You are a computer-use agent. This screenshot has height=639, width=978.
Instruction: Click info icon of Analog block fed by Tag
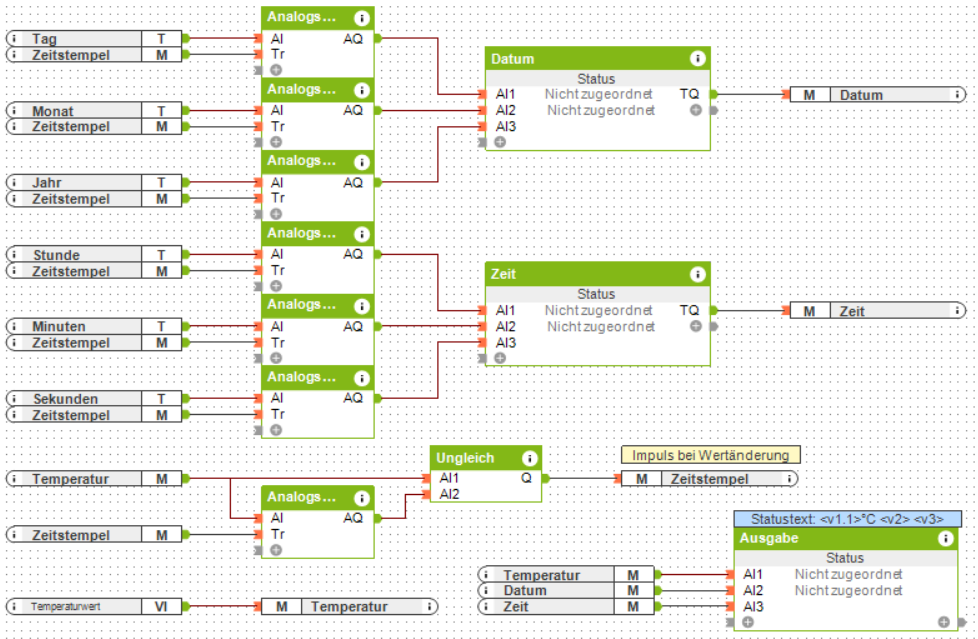click(361, 18)
